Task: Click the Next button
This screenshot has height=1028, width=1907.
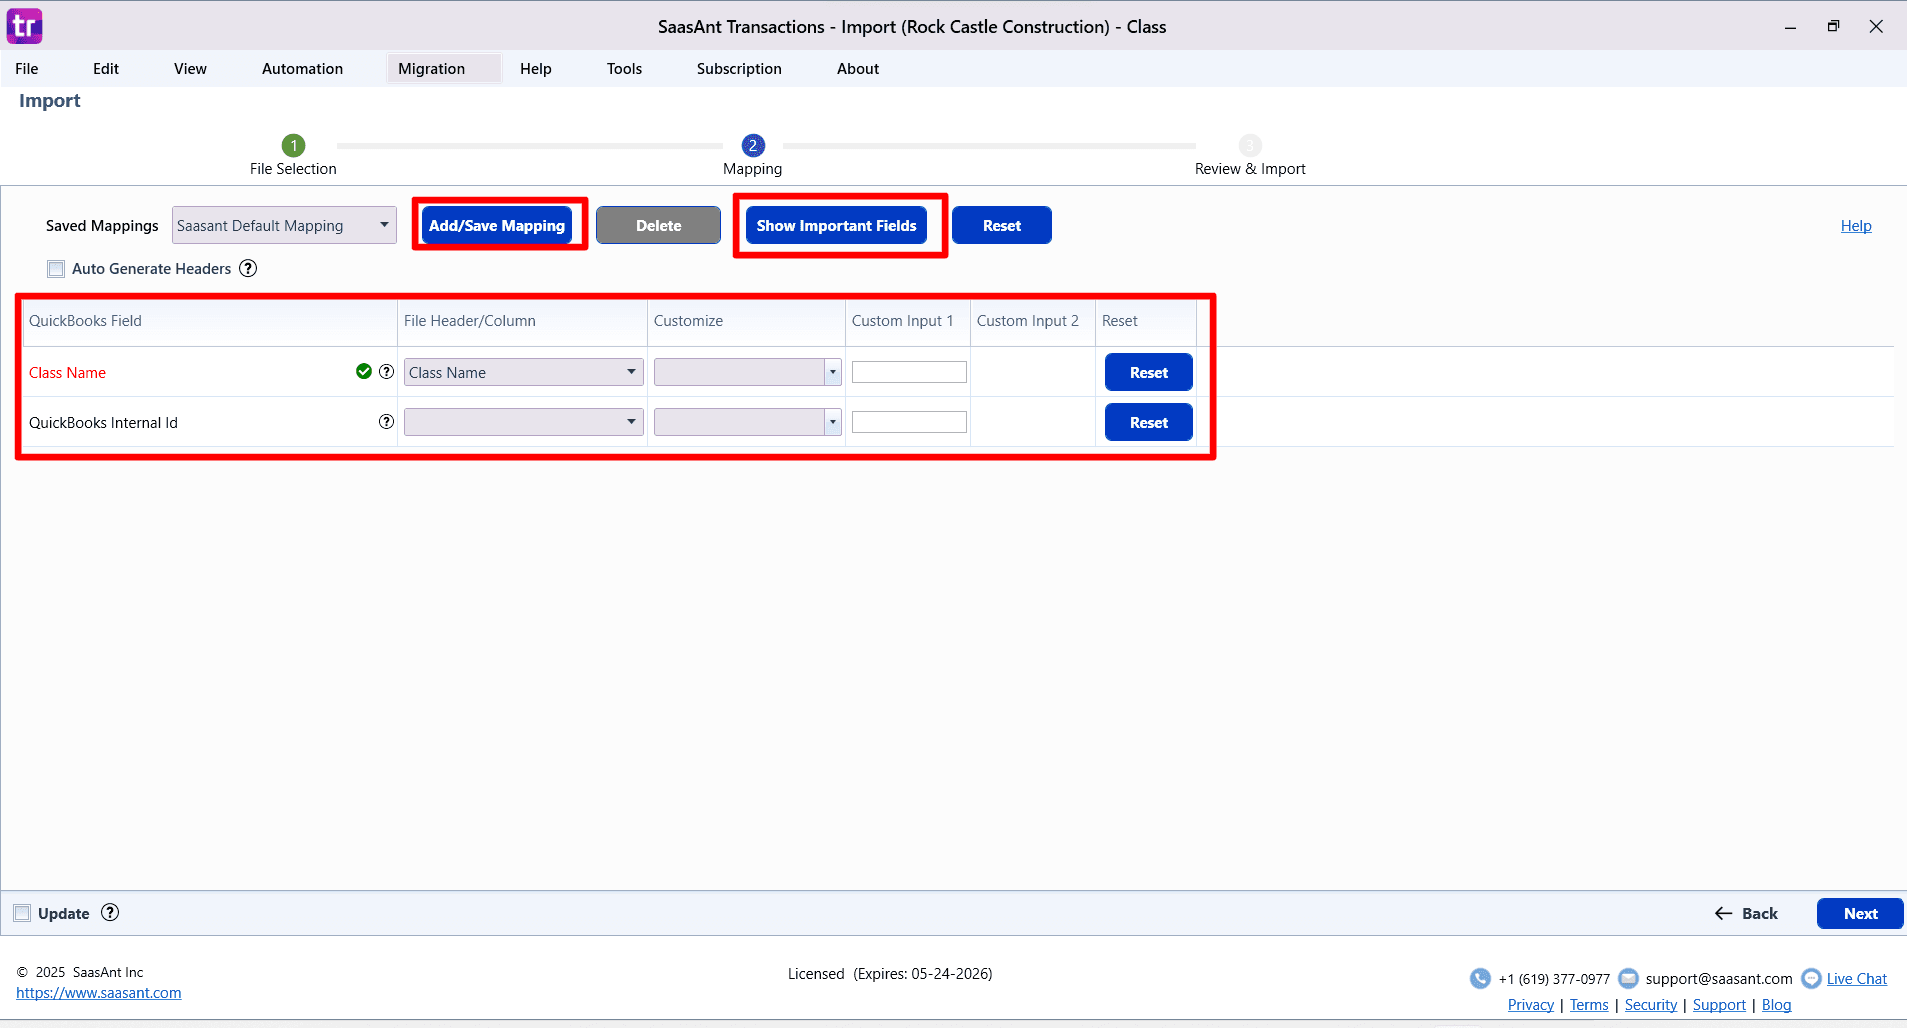Action: click(1860, 913)
